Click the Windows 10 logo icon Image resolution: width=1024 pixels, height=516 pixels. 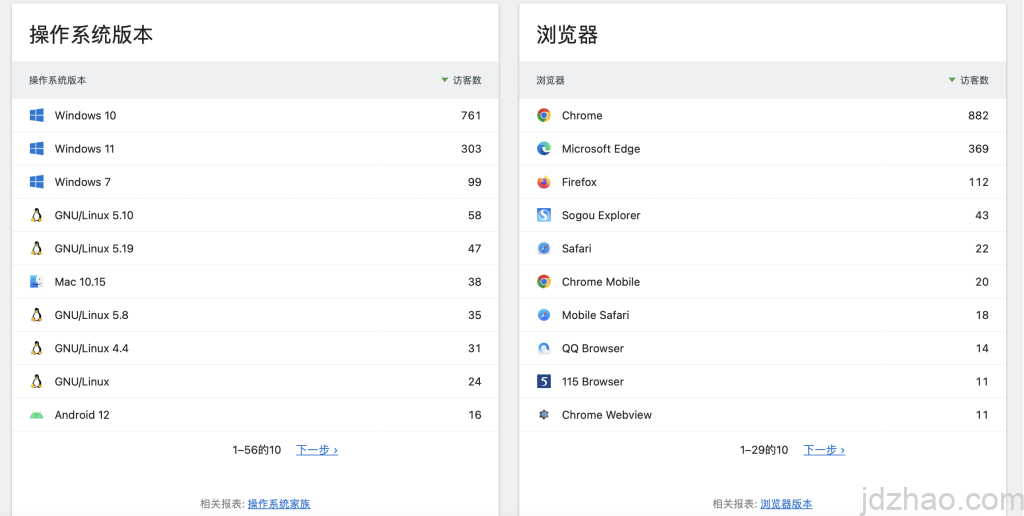coord(37,116)
